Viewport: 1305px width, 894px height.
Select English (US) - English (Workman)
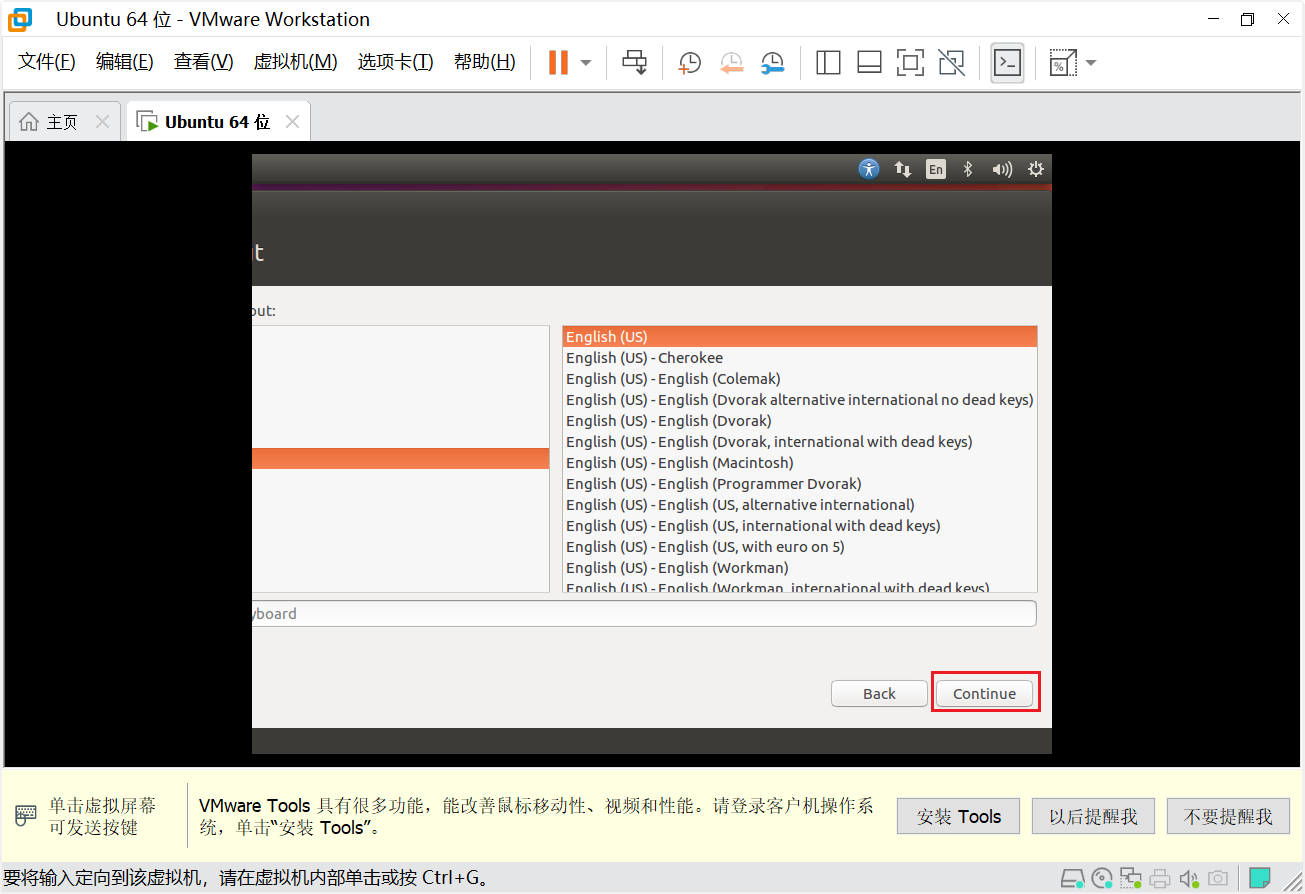point(799,568)
